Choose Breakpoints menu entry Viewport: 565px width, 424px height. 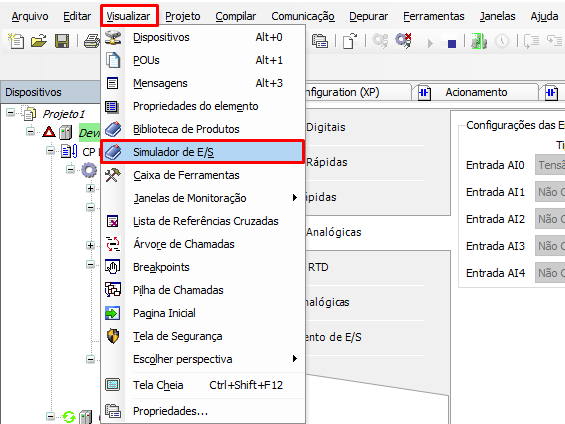203,267
